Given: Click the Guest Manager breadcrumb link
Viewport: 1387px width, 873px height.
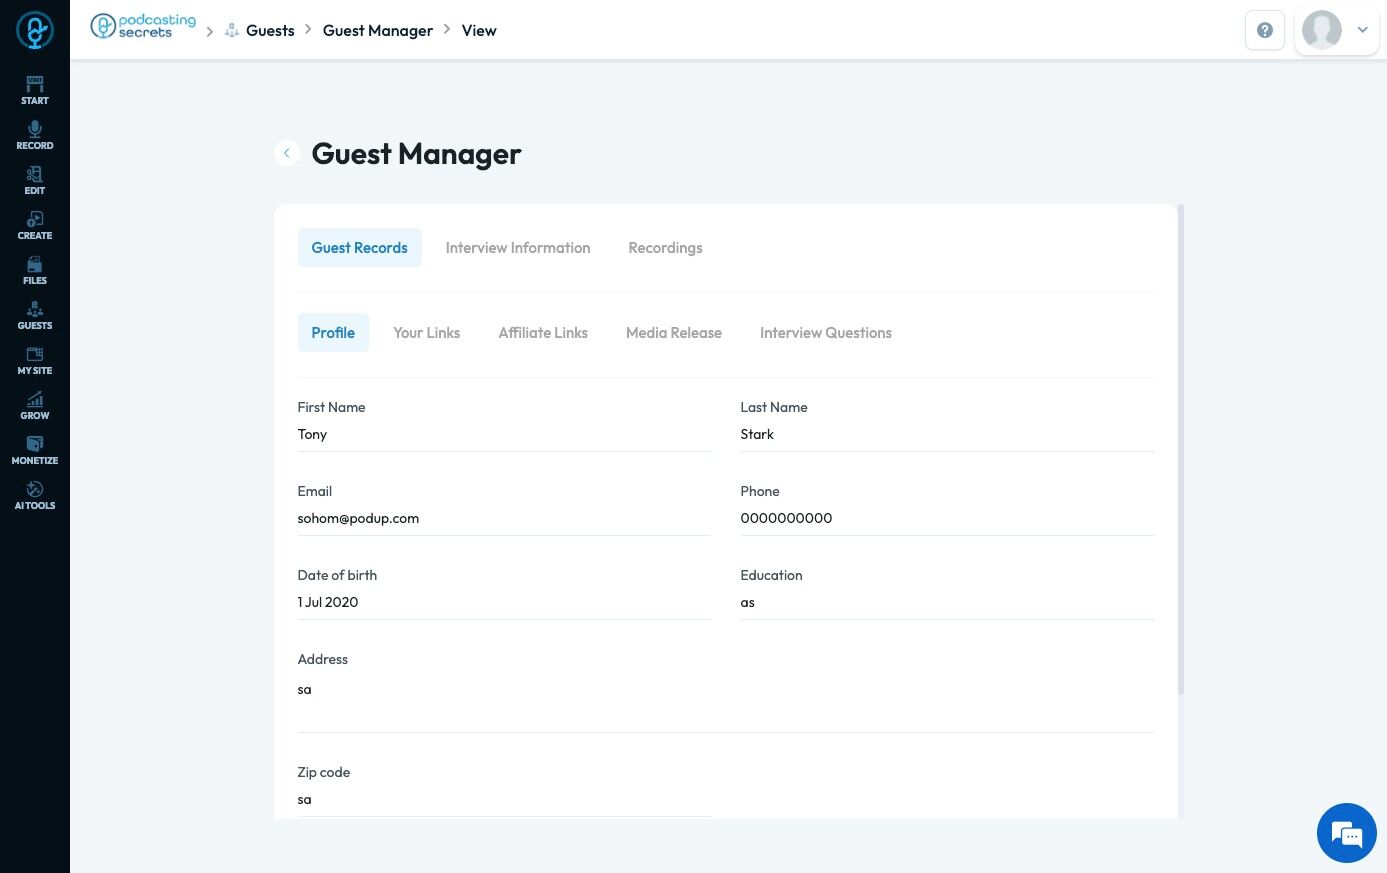Looking at the screenshot, I should point(378,31).
